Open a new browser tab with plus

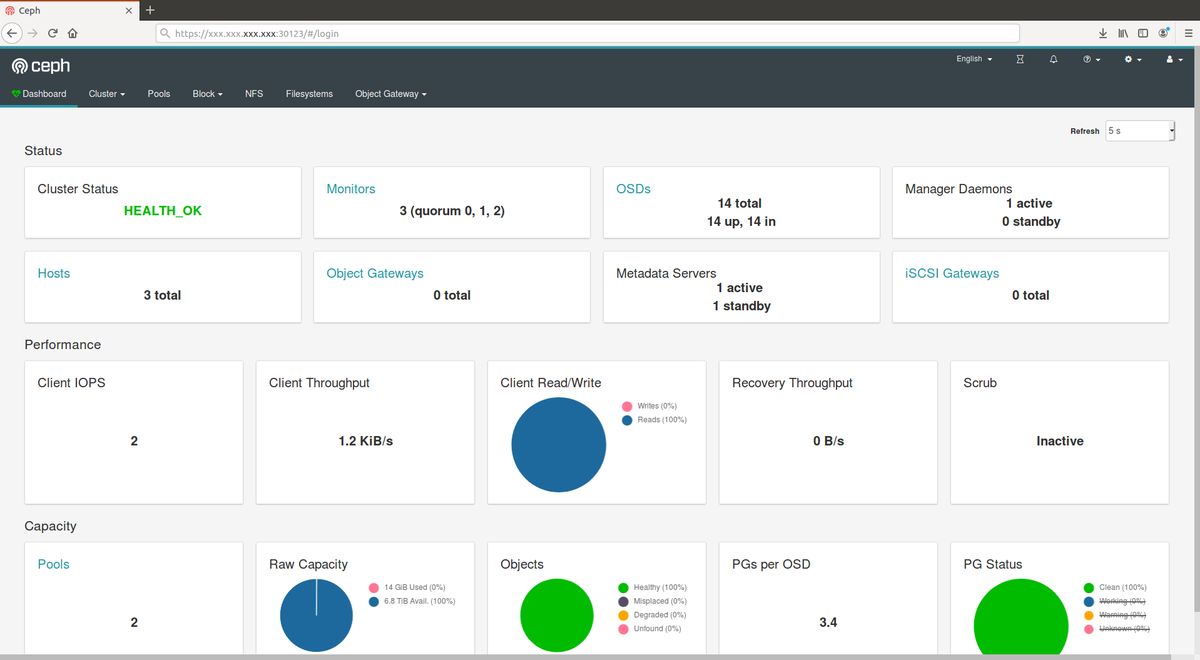[150, 10]
